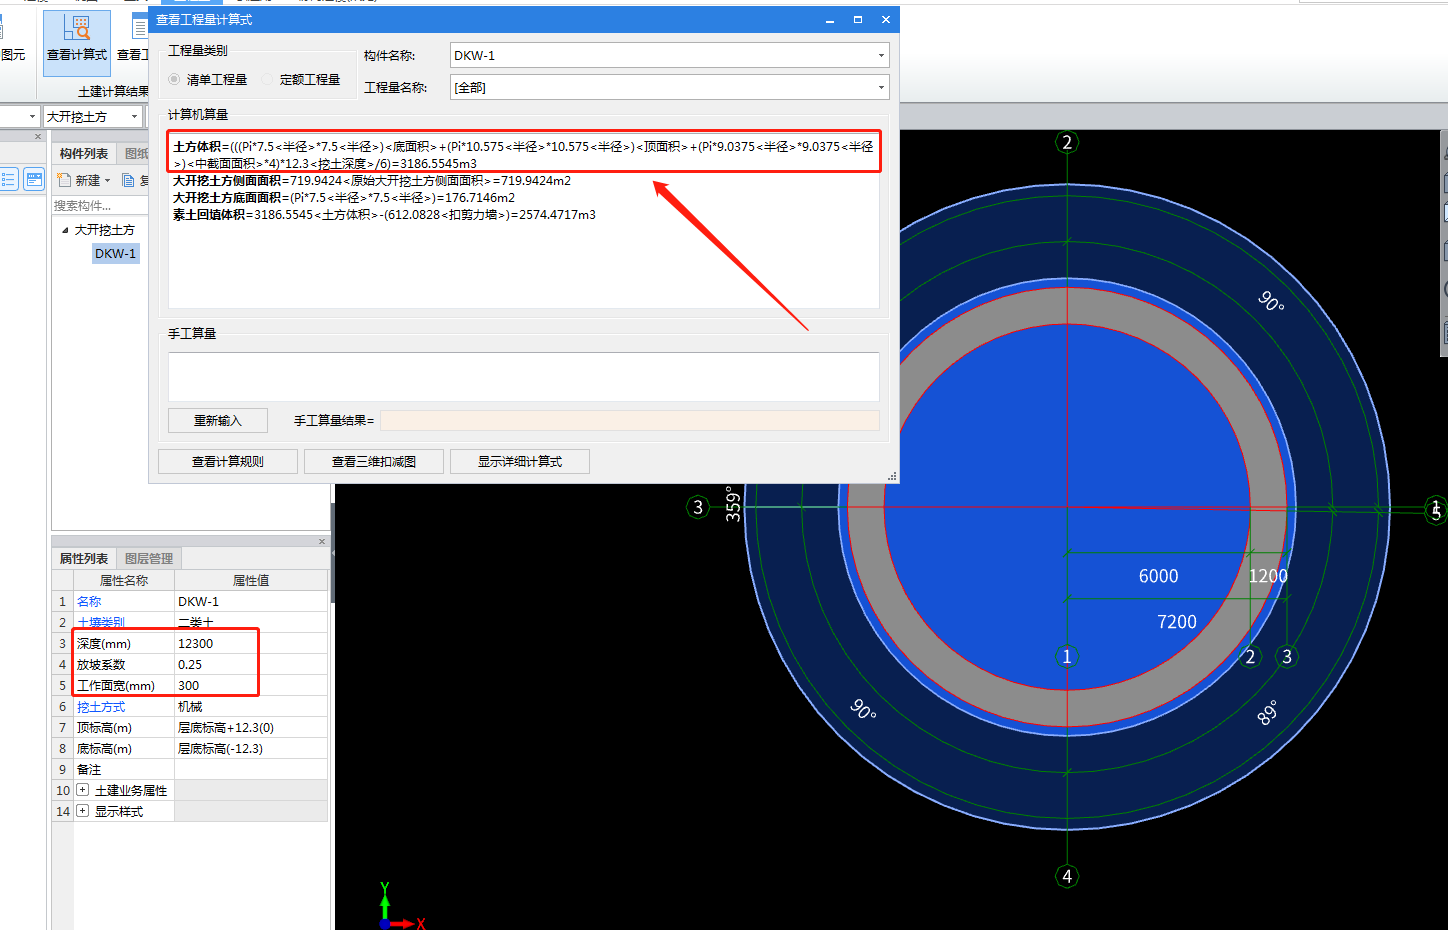The height and width of the screenshot is (930, 1448).
Task: Click the 土方体积 formula line
Action: [523, 155]
